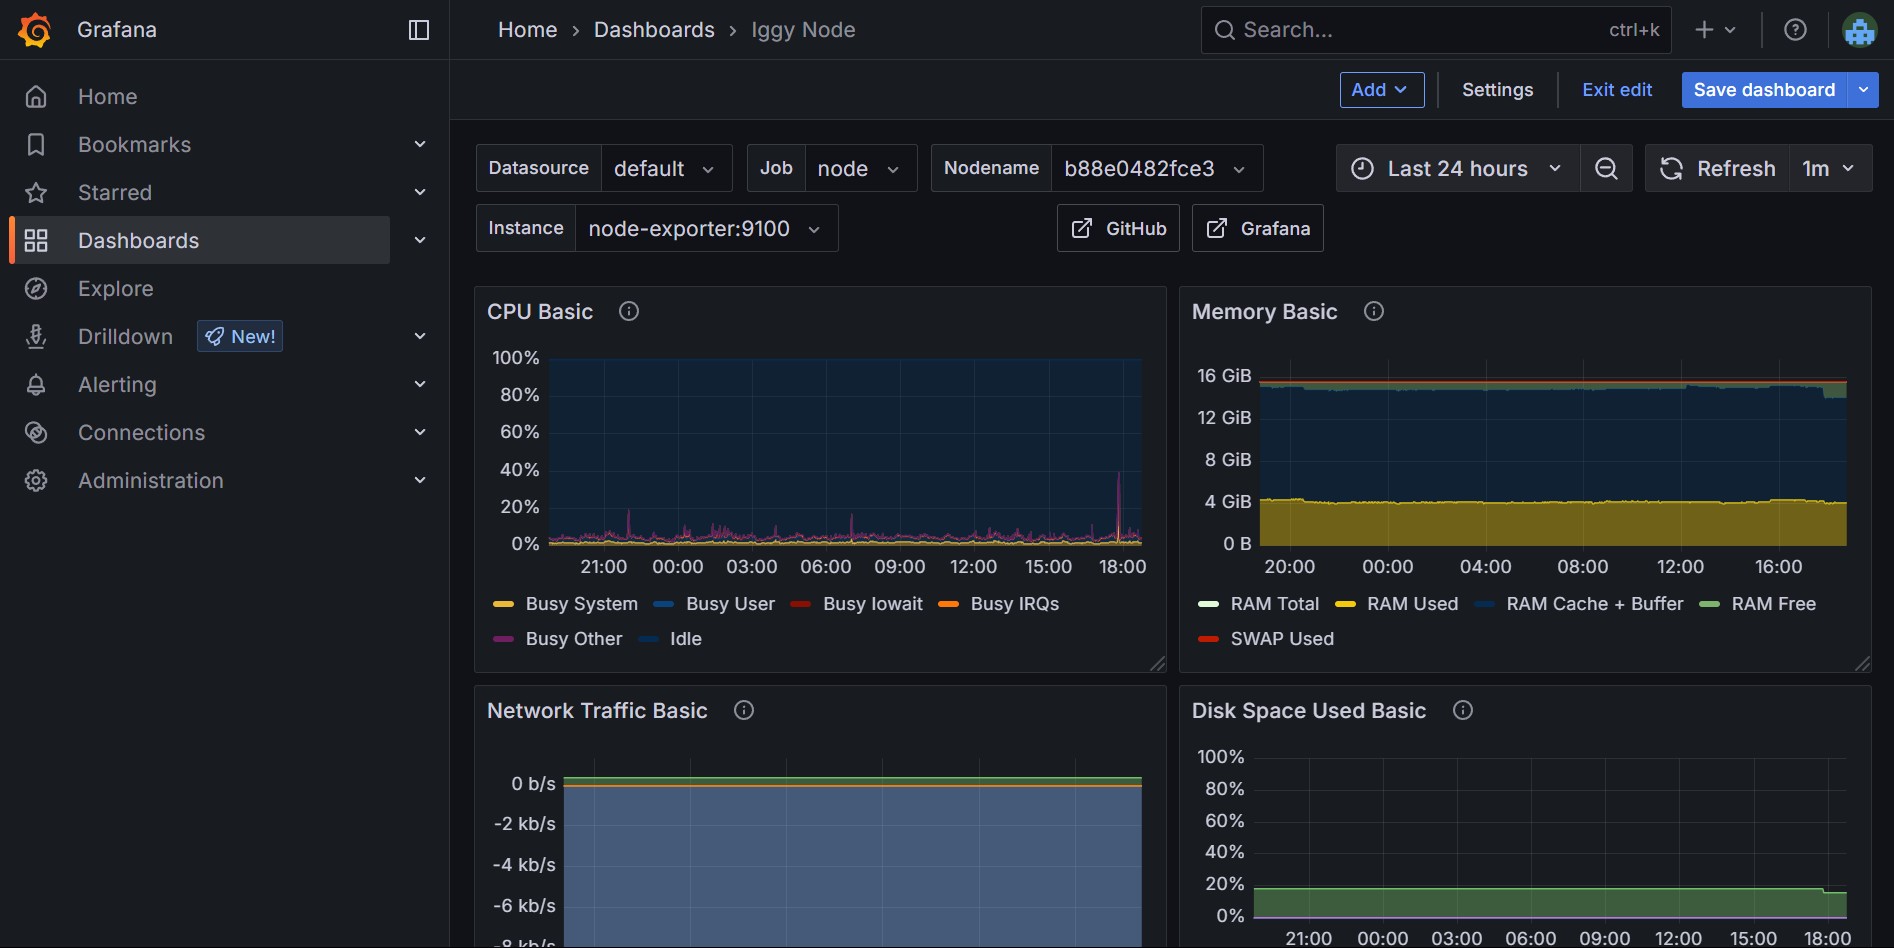Open the help question mark icon
This screenshot has height=948, width=1894.
pos(1795,29)
